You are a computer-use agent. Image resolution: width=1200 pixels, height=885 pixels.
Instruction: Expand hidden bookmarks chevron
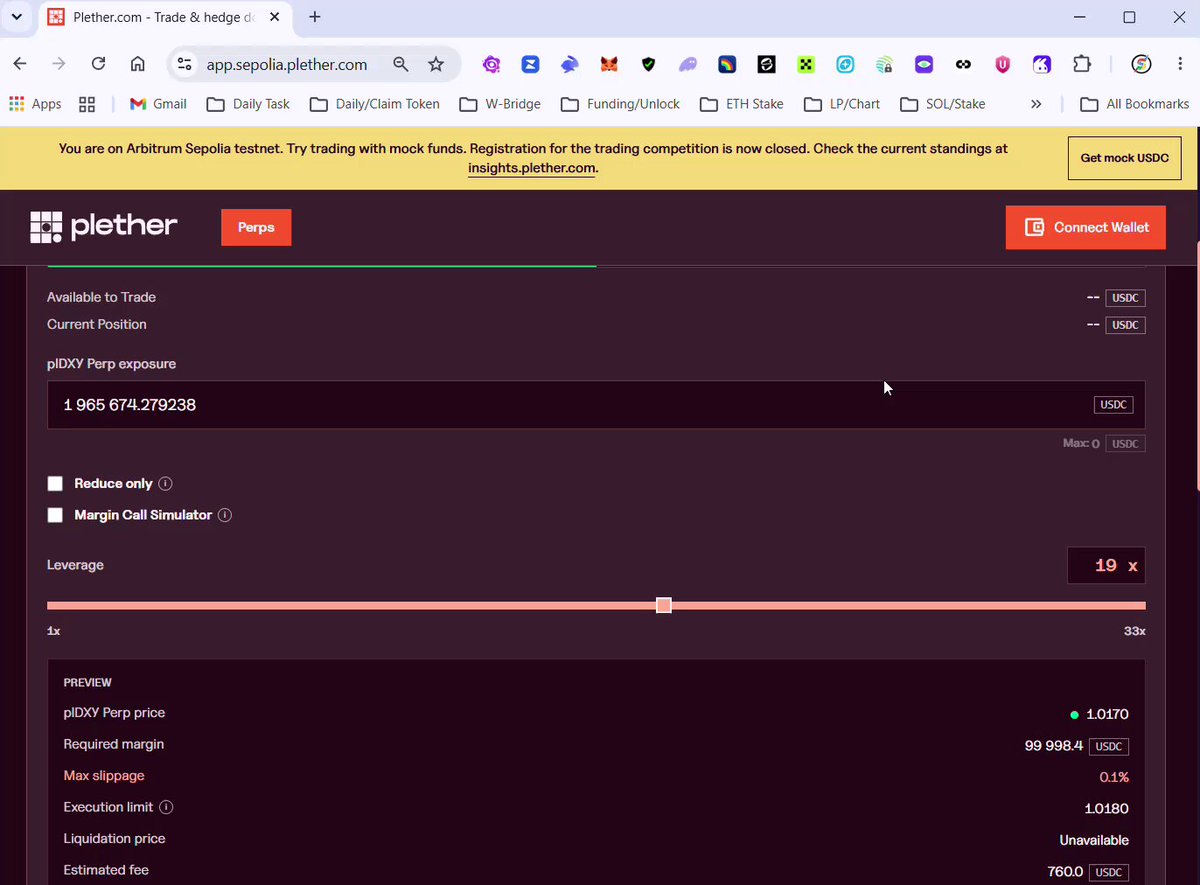point(1036,104)
